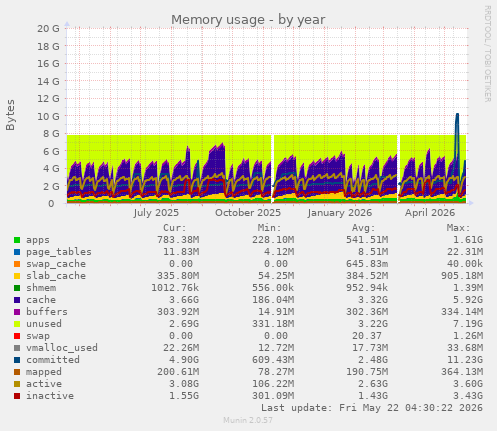The image size is (497, 431).
Task: Click the purple cache legend swatch
Action: tap(17, 300)
